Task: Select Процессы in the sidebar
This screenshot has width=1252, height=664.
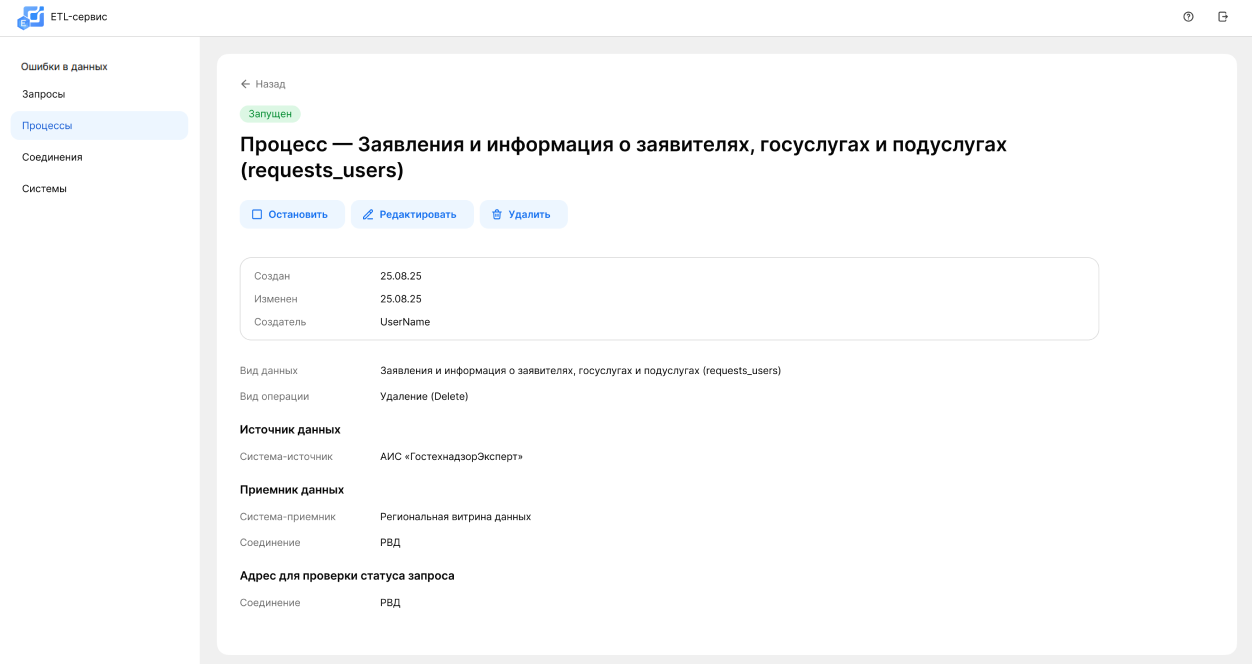Action: 47,126
